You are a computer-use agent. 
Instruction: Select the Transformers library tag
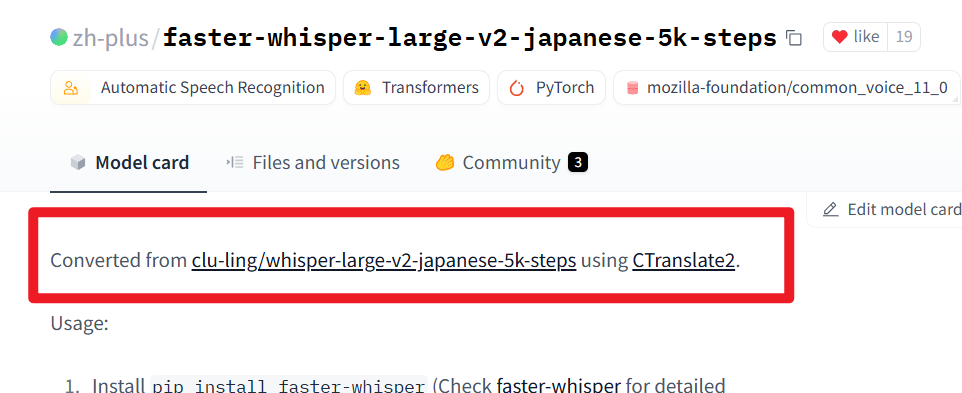tap(416, 88)
